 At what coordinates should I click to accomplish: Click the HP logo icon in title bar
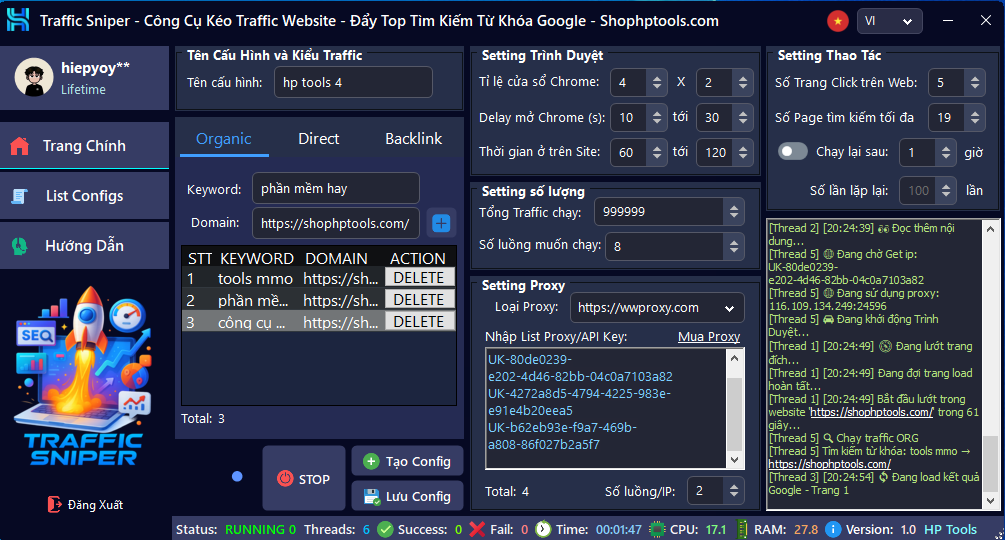click(x=18, y=19)
